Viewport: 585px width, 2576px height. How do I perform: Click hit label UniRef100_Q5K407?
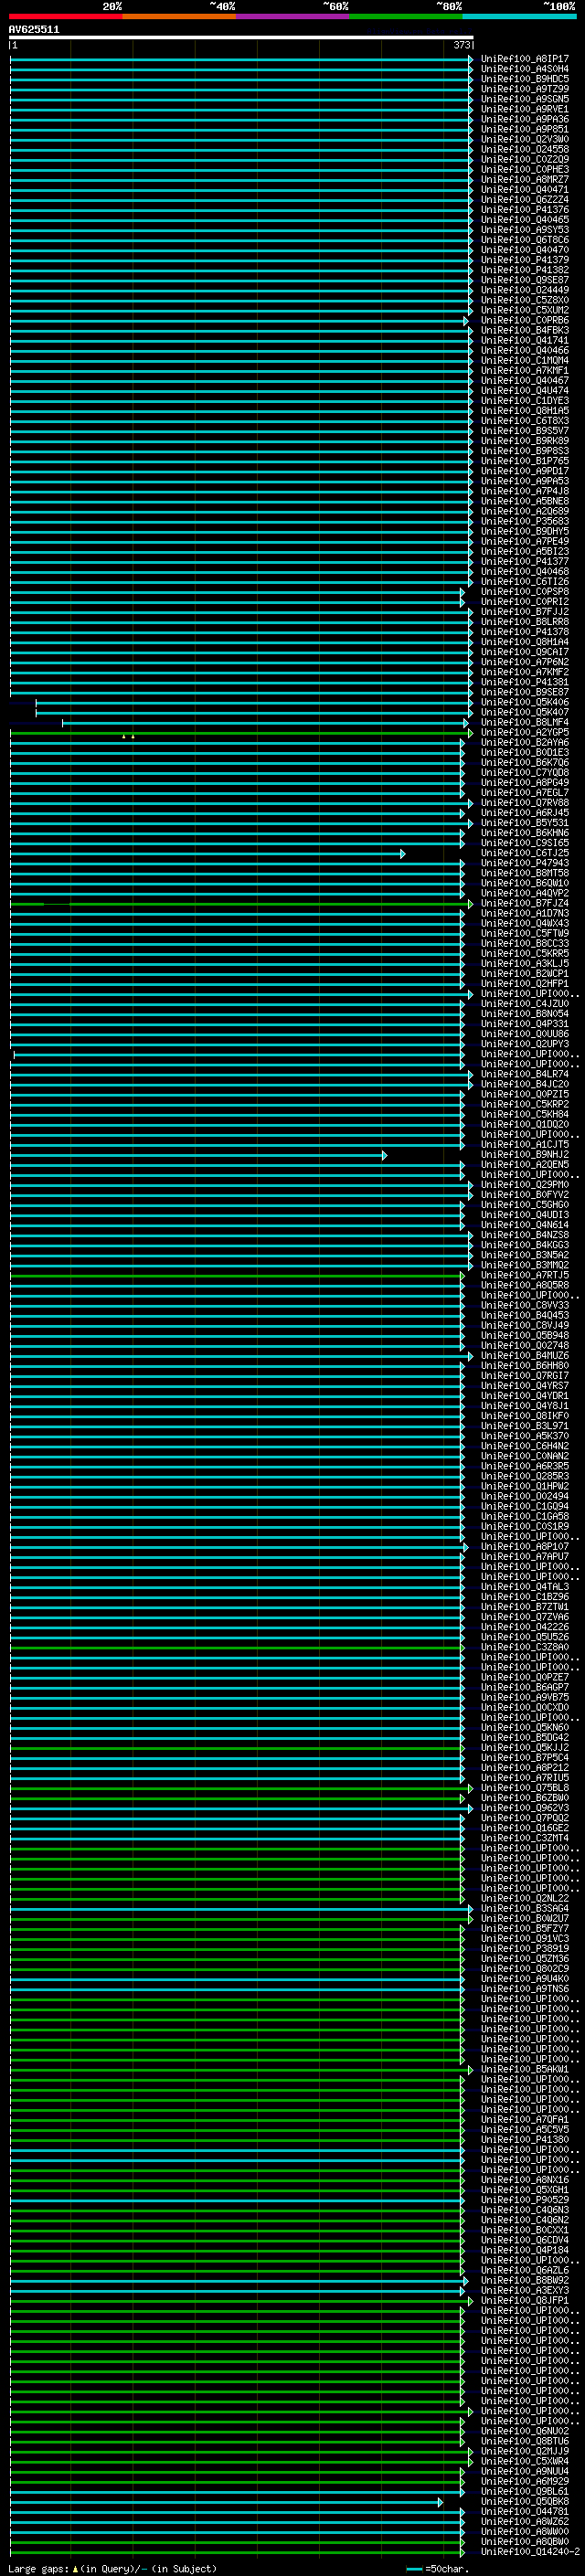click(x=524, y=712)
